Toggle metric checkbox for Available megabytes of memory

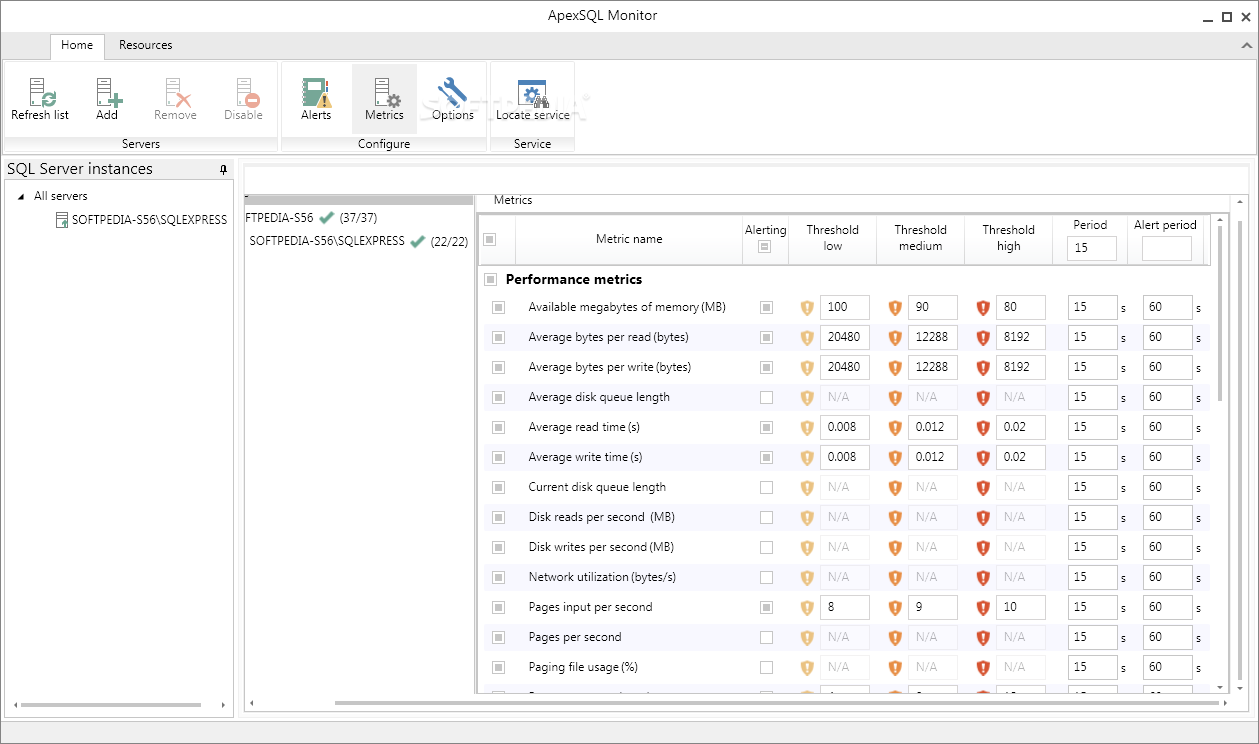click(x=498, y=308)
